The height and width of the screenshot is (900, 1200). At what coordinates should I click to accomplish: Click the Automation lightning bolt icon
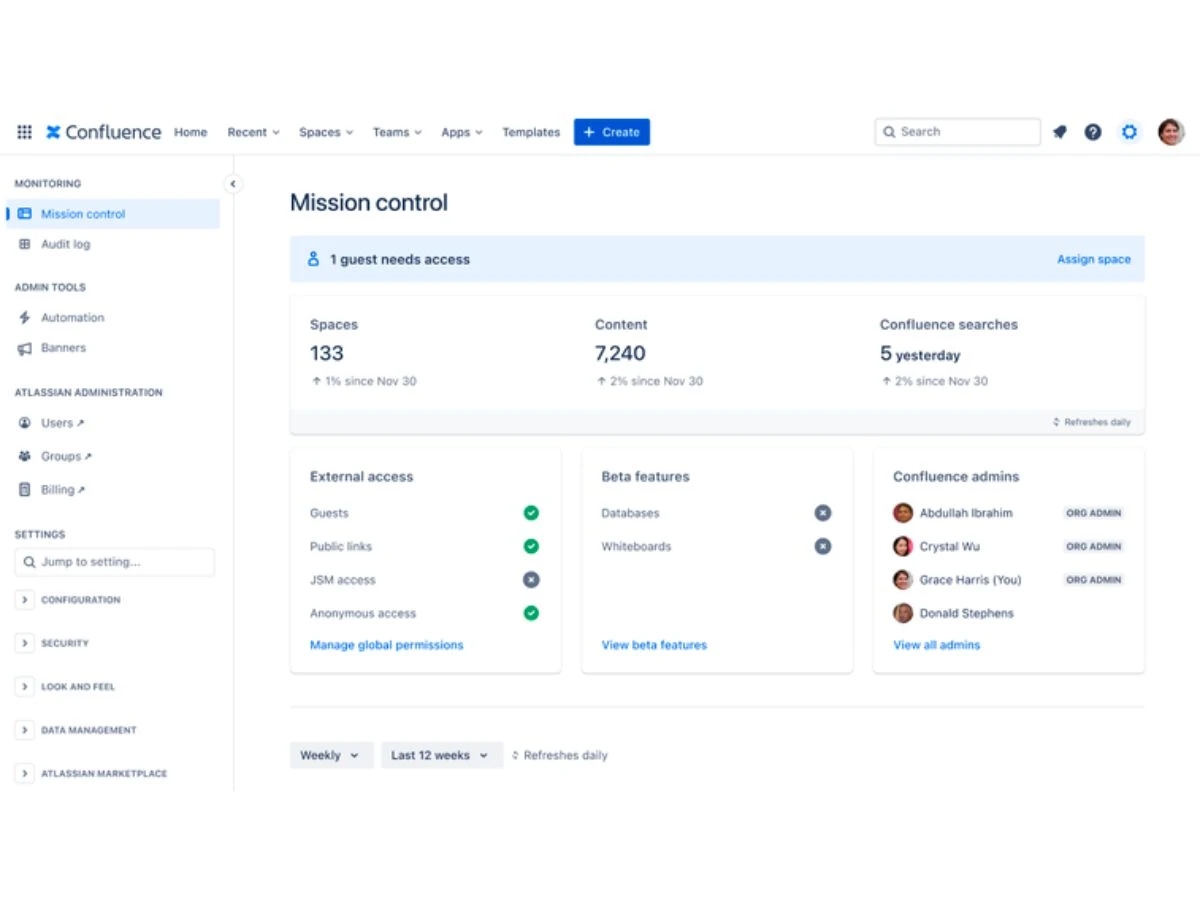coord(25,317)
